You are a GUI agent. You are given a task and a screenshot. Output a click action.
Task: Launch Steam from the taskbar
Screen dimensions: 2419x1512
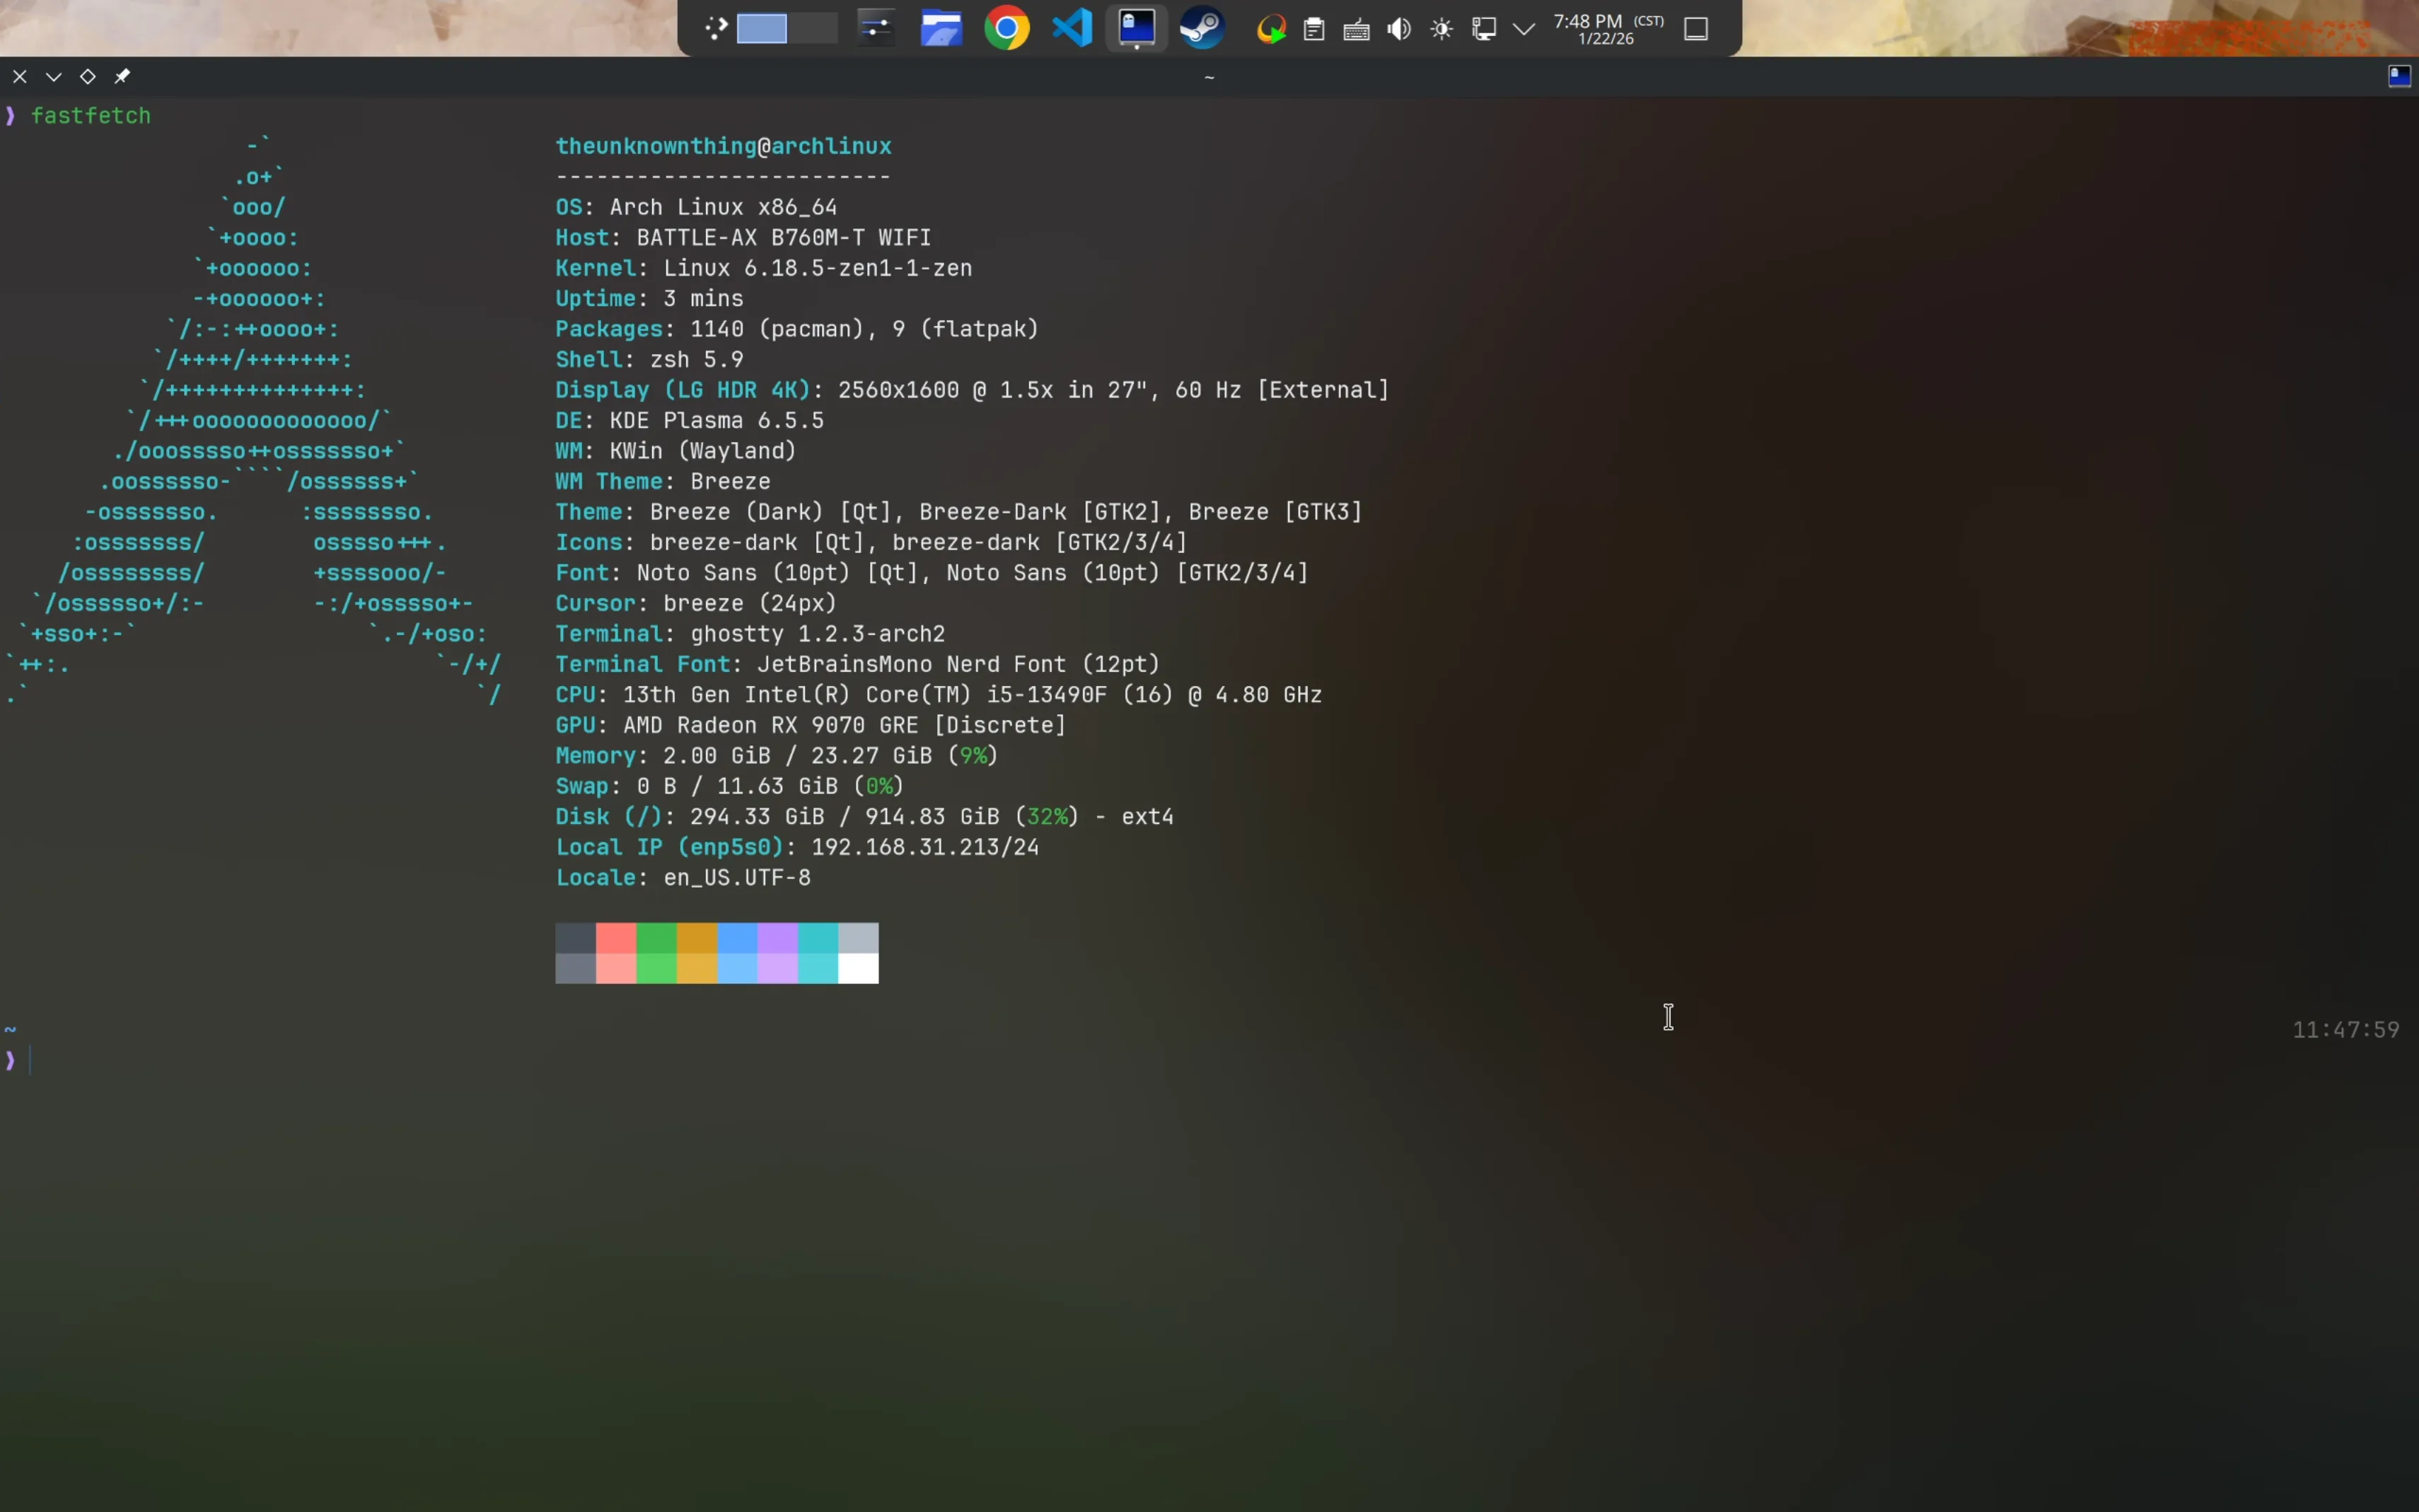point(1201,27)
